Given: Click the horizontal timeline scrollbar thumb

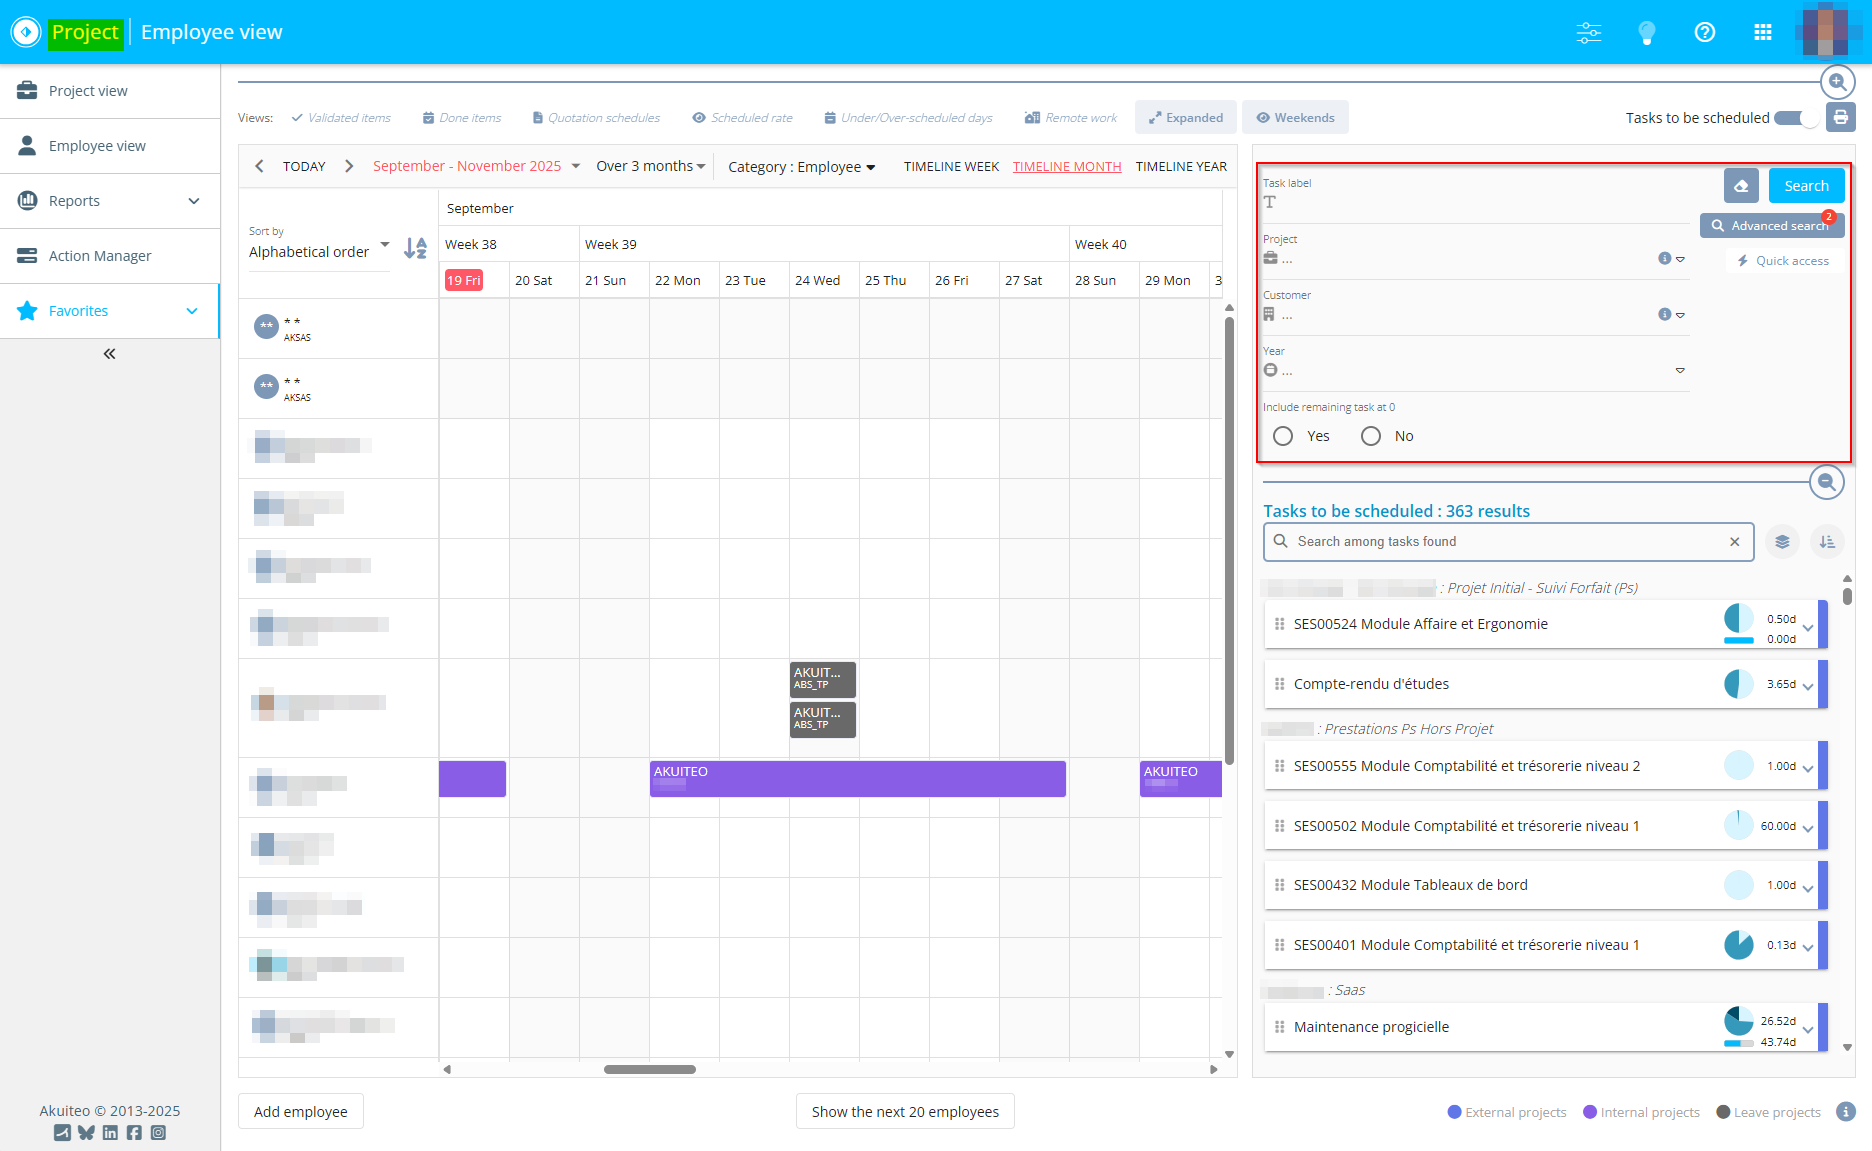Looking at the screenshot, I should (x=649, y=1070).
